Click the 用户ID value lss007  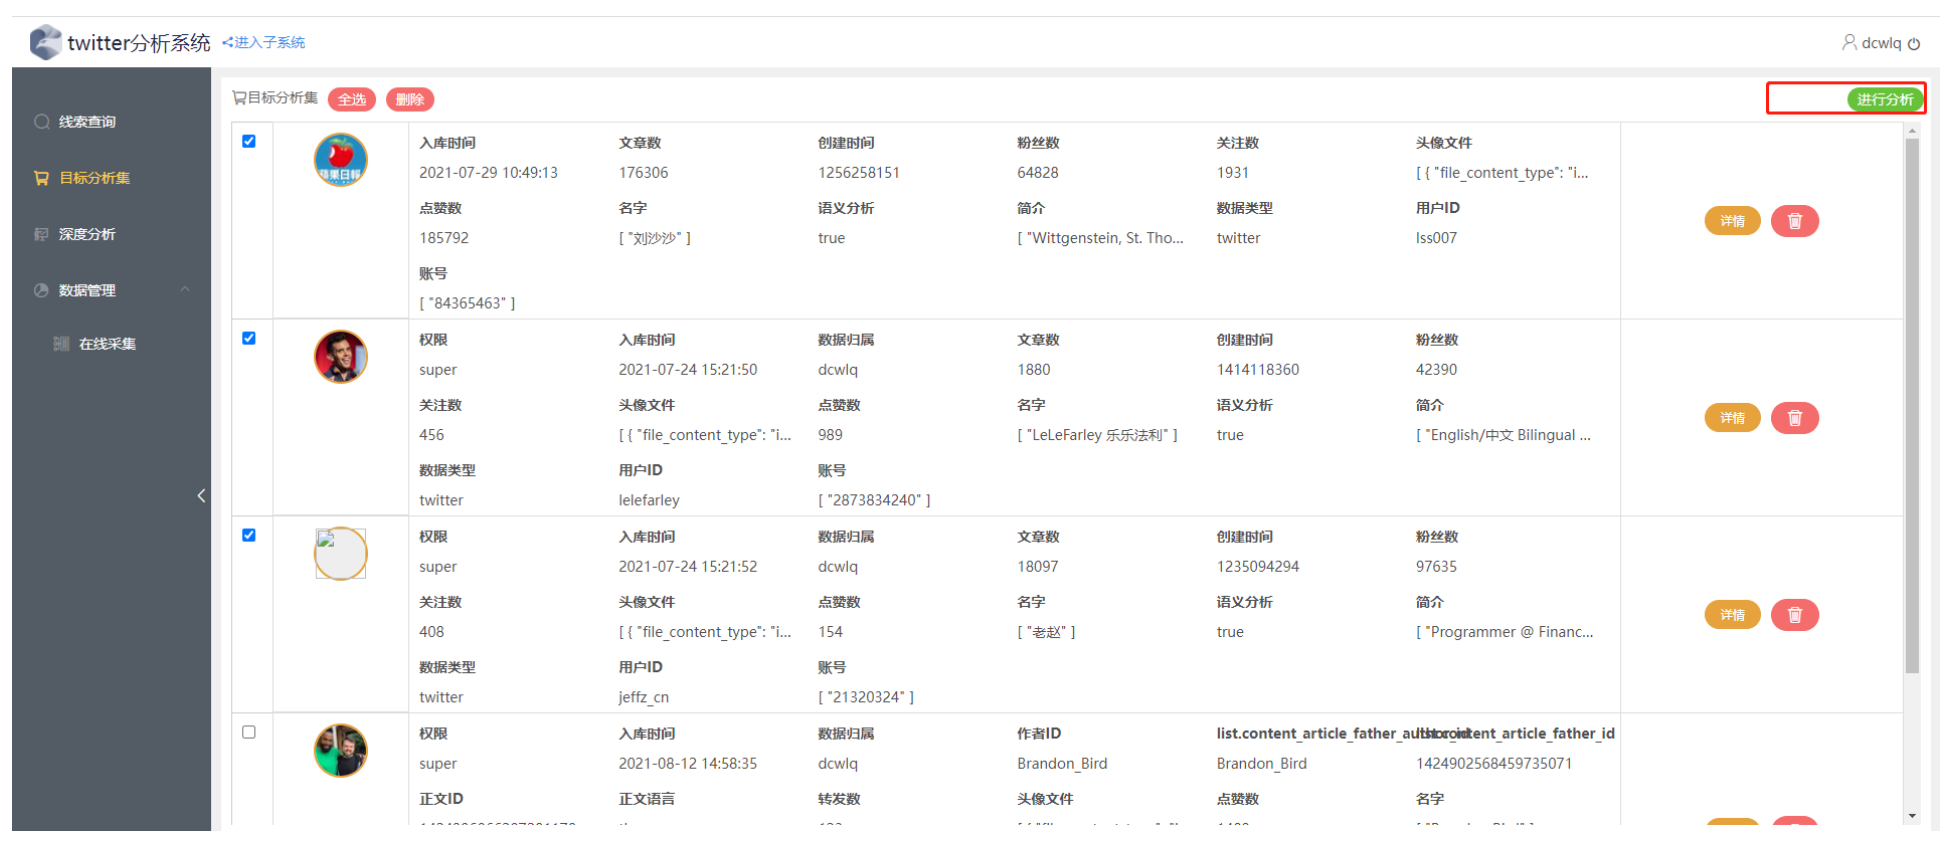click(x=1436, y=238)
